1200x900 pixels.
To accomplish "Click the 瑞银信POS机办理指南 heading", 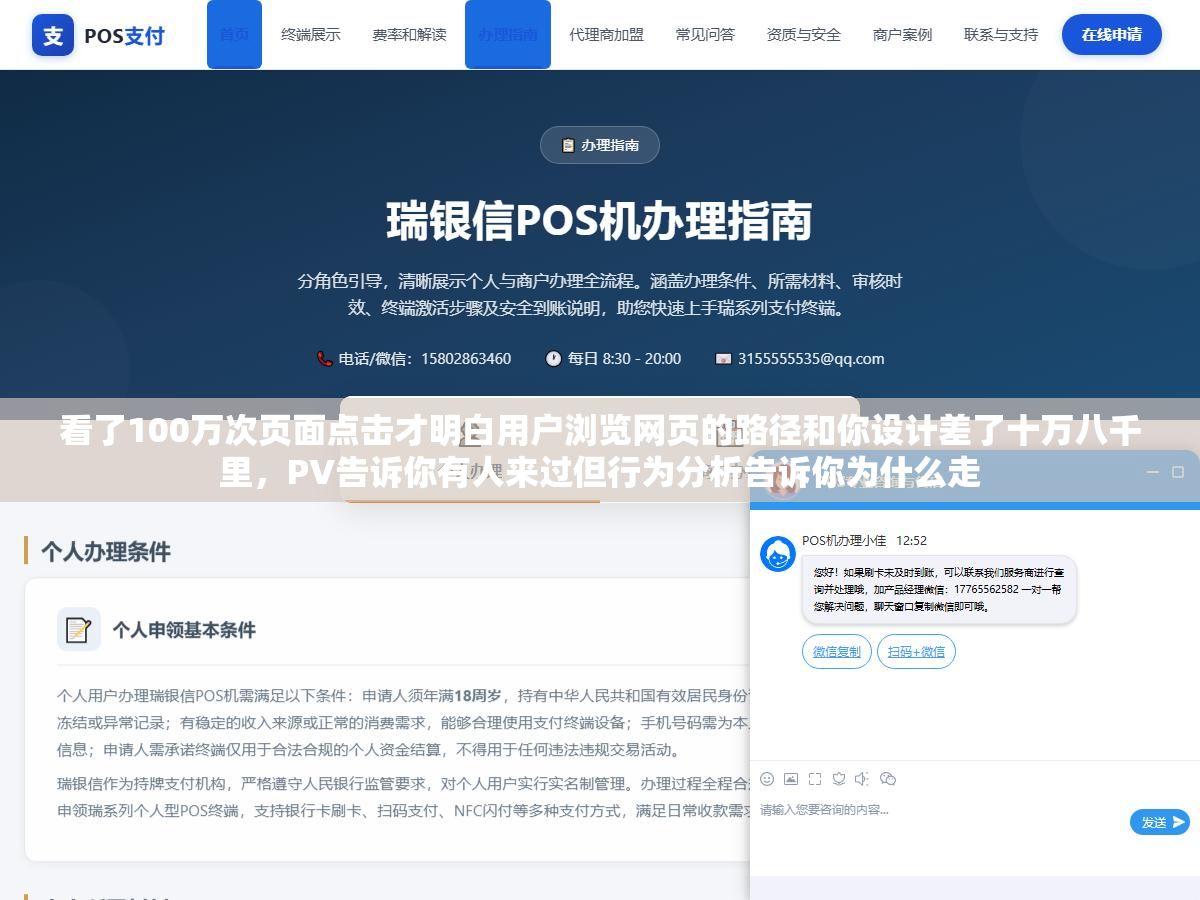I will click(x=600, y=222).
